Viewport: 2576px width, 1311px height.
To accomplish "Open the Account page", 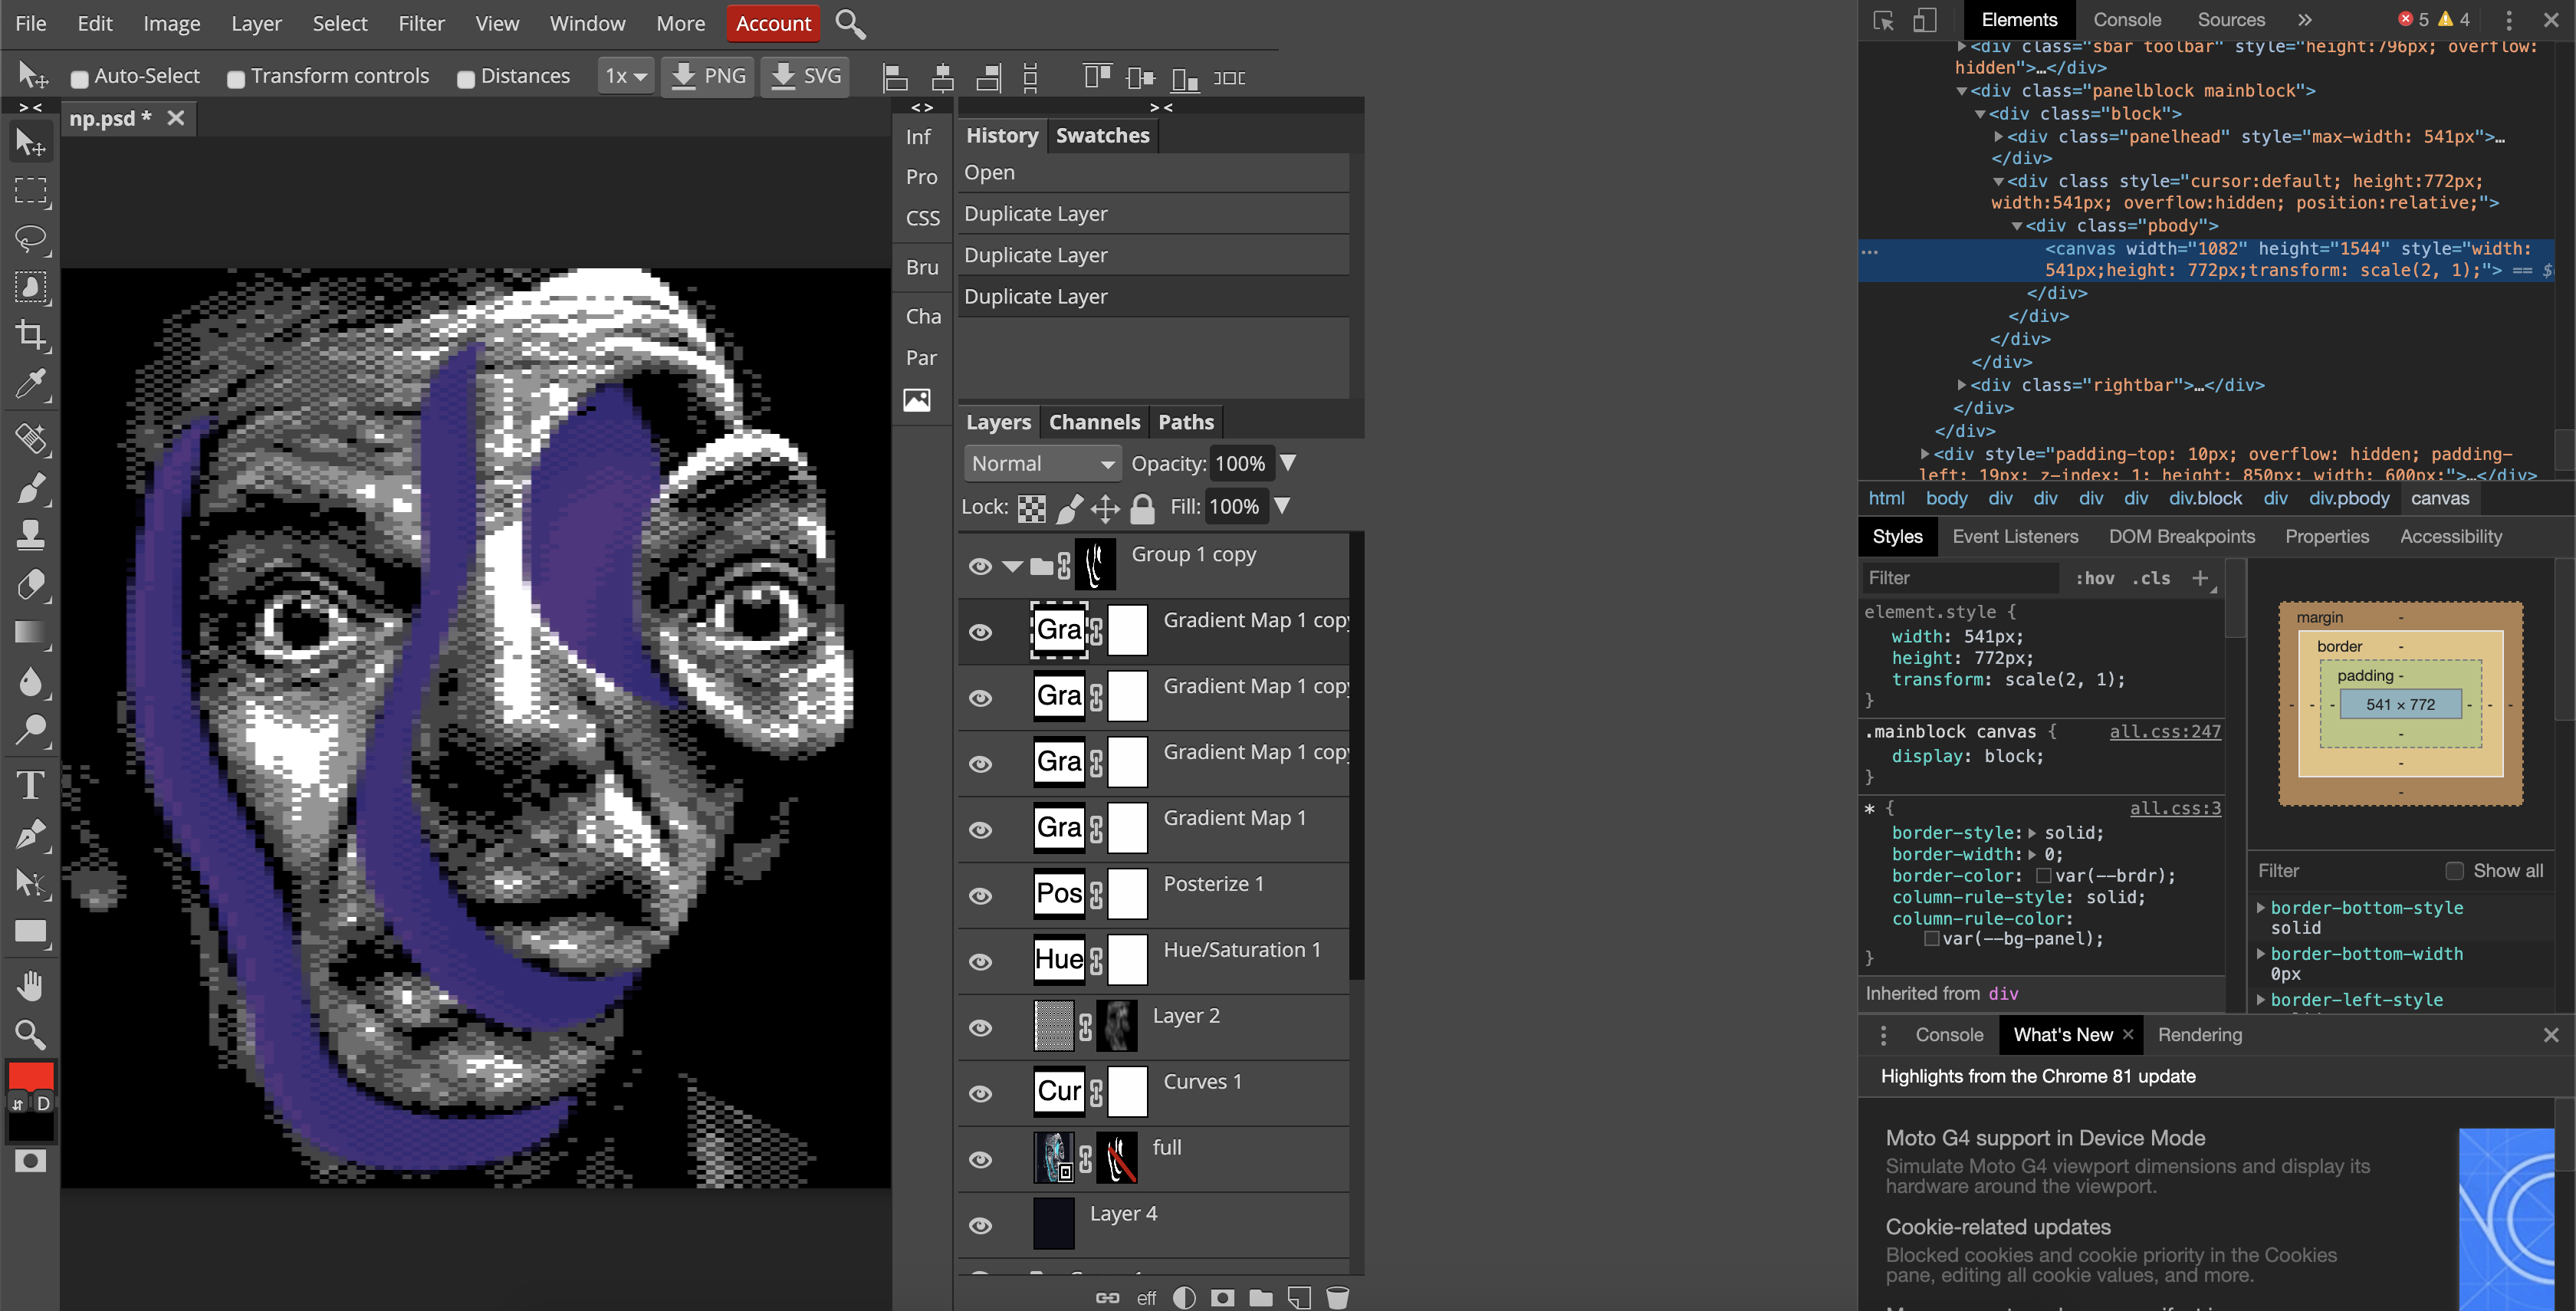I will click(x=773, y=23).
